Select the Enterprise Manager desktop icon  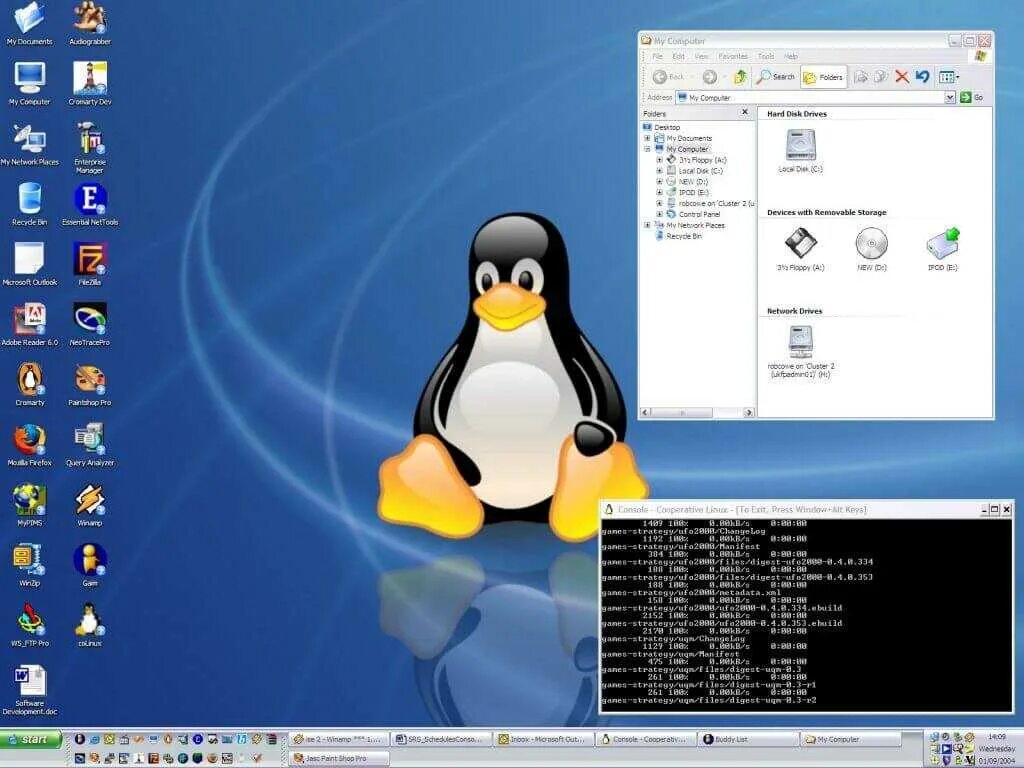tap(90, 148)
